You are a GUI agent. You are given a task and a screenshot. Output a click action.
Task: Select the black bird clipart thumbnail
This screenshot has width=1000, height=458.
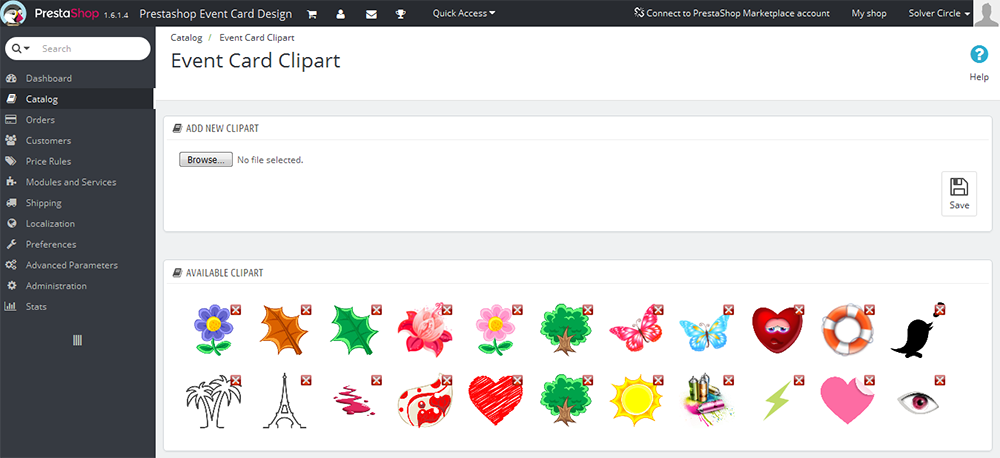point(916,330)
